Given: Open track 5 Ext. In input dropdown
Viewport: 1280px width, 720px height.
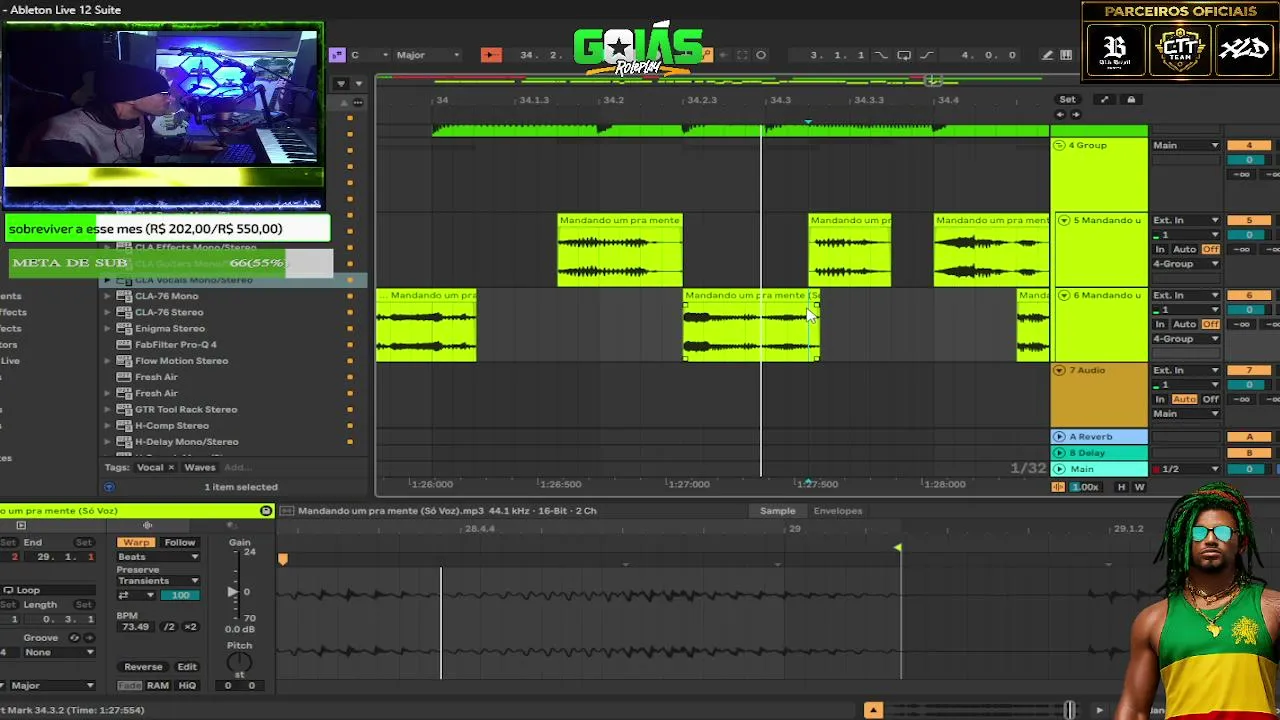Looking at the screenshot, I should [1186, 220].
